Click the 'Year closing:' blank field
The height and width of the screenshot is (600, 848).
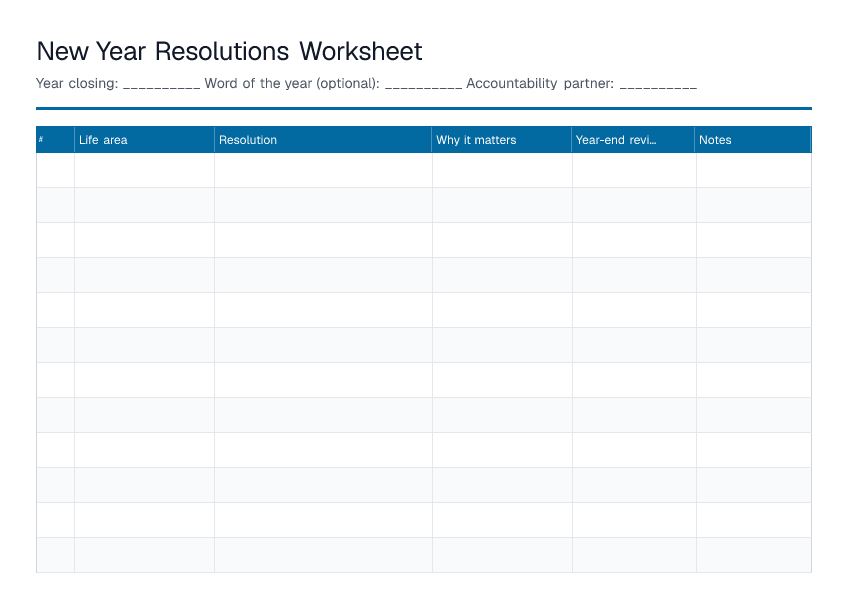[x=161, y=84]
